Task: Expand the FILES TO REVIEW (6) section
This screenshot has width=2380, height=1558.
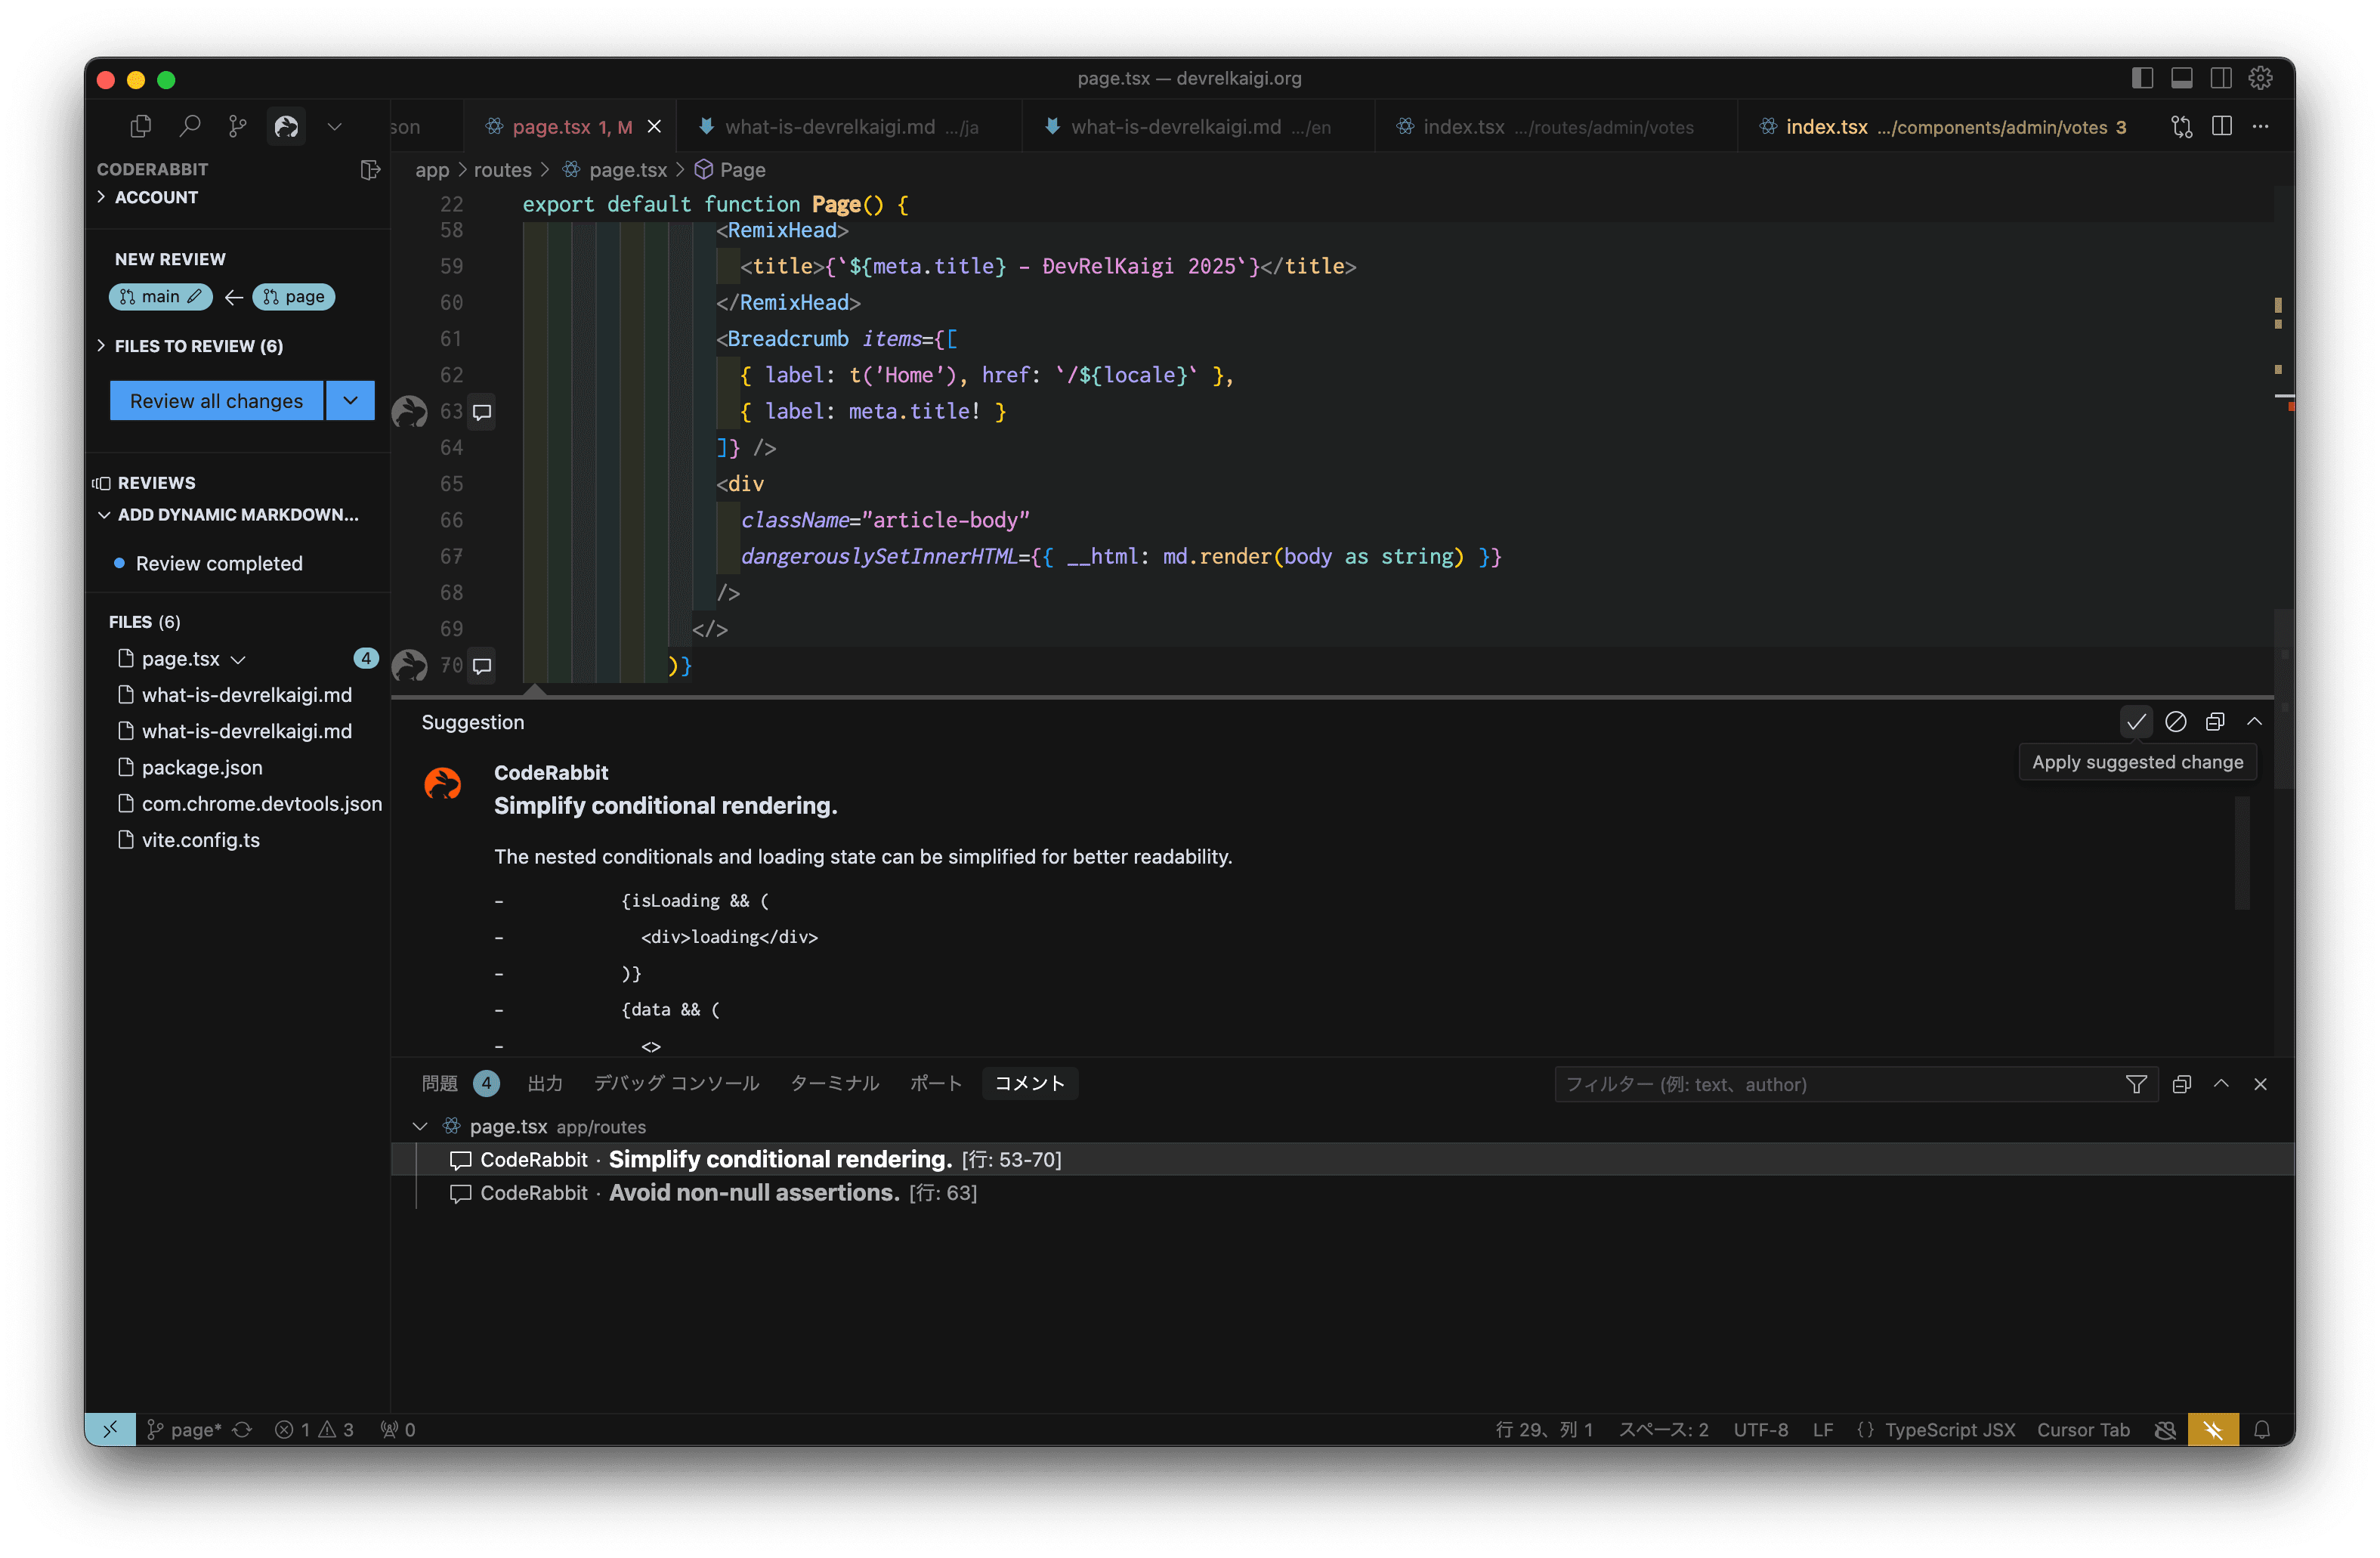Action: (198, 346)
